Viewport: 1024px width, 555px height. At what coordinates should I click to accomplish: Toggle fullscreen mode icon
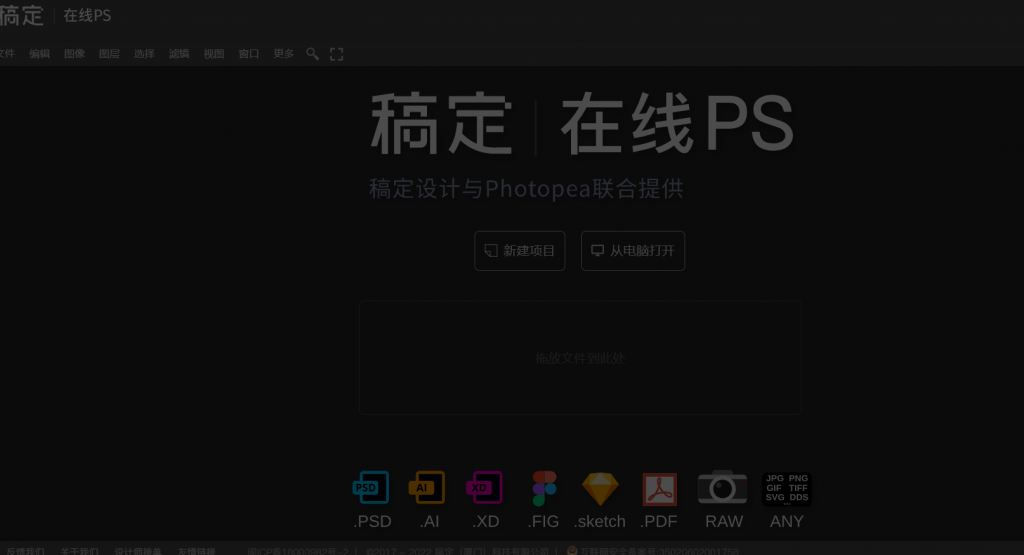pyautogui.click(x=336, y=54)
